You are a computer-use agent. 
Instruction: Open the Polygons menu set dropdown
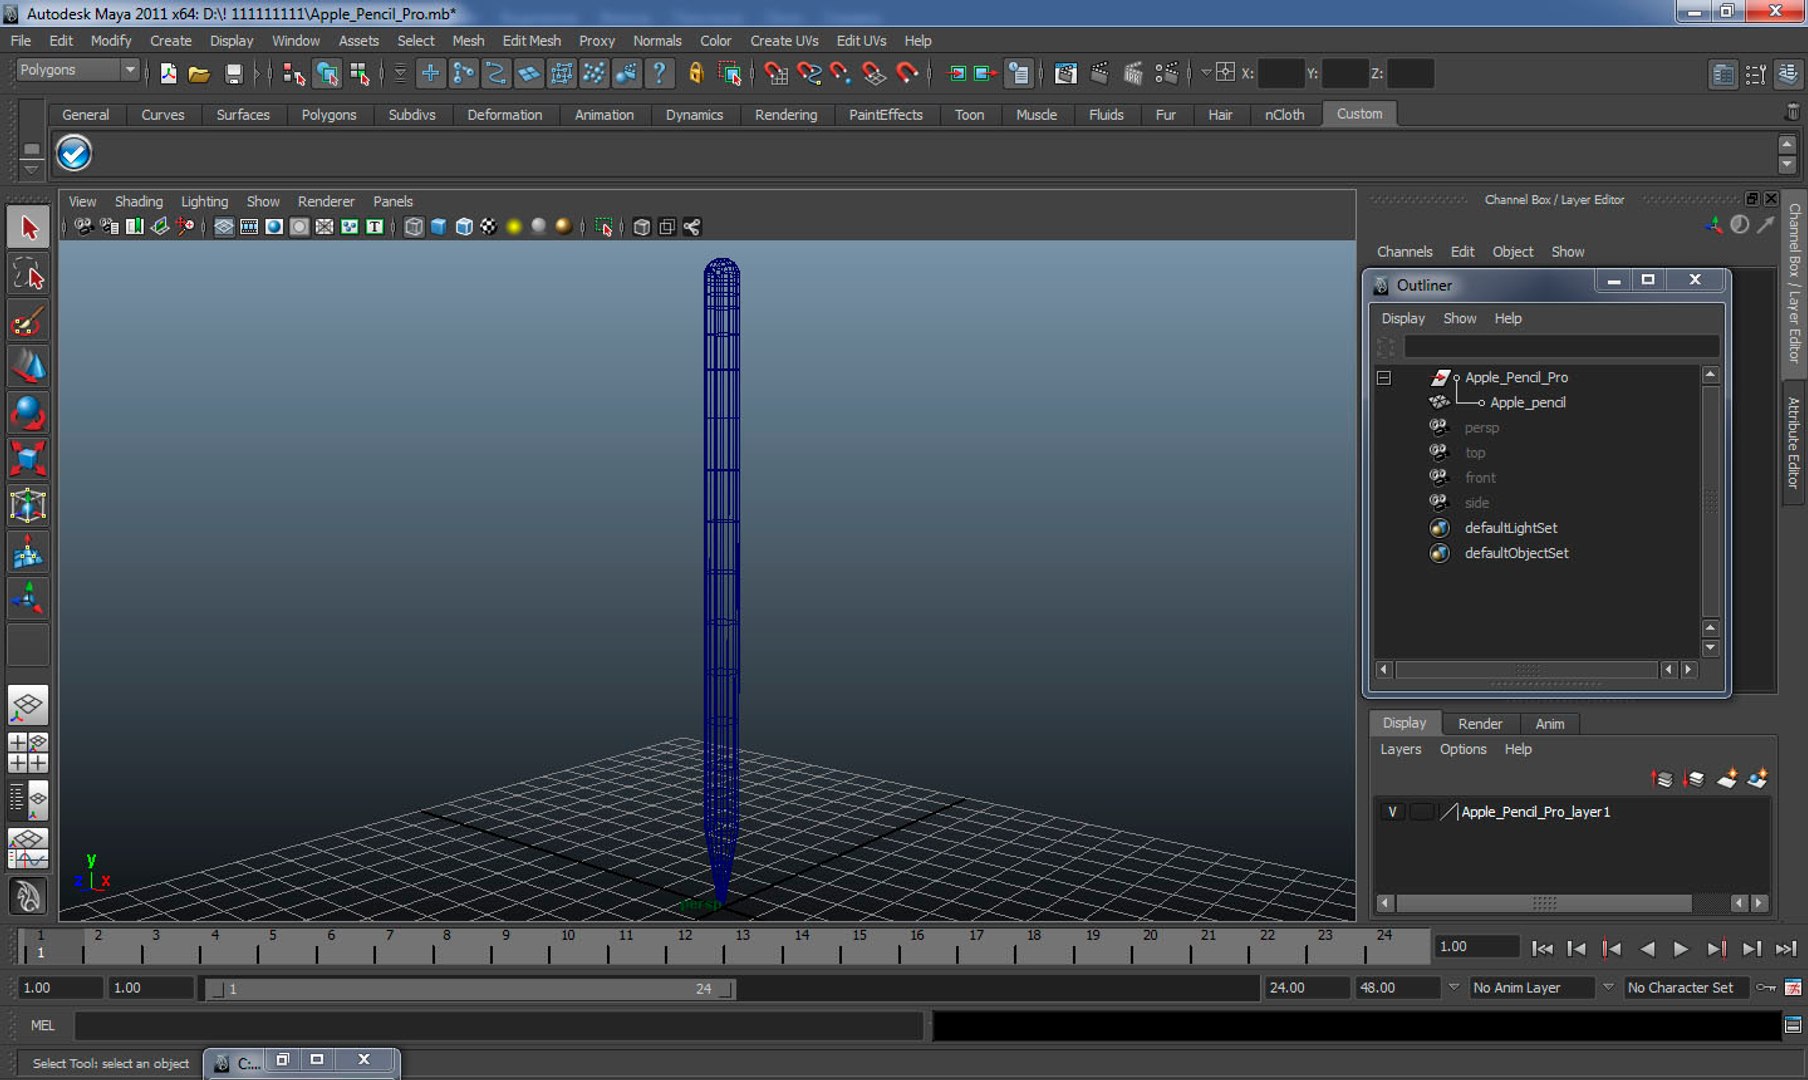[78, 70]
